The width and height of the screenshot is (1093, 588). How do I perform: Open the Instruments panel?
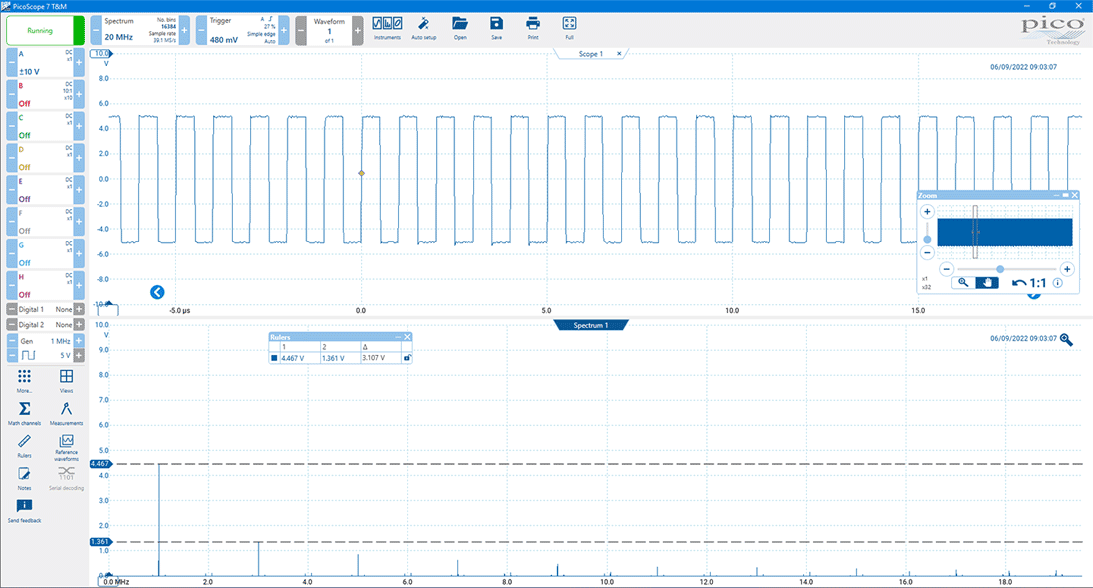click(387, 26)
